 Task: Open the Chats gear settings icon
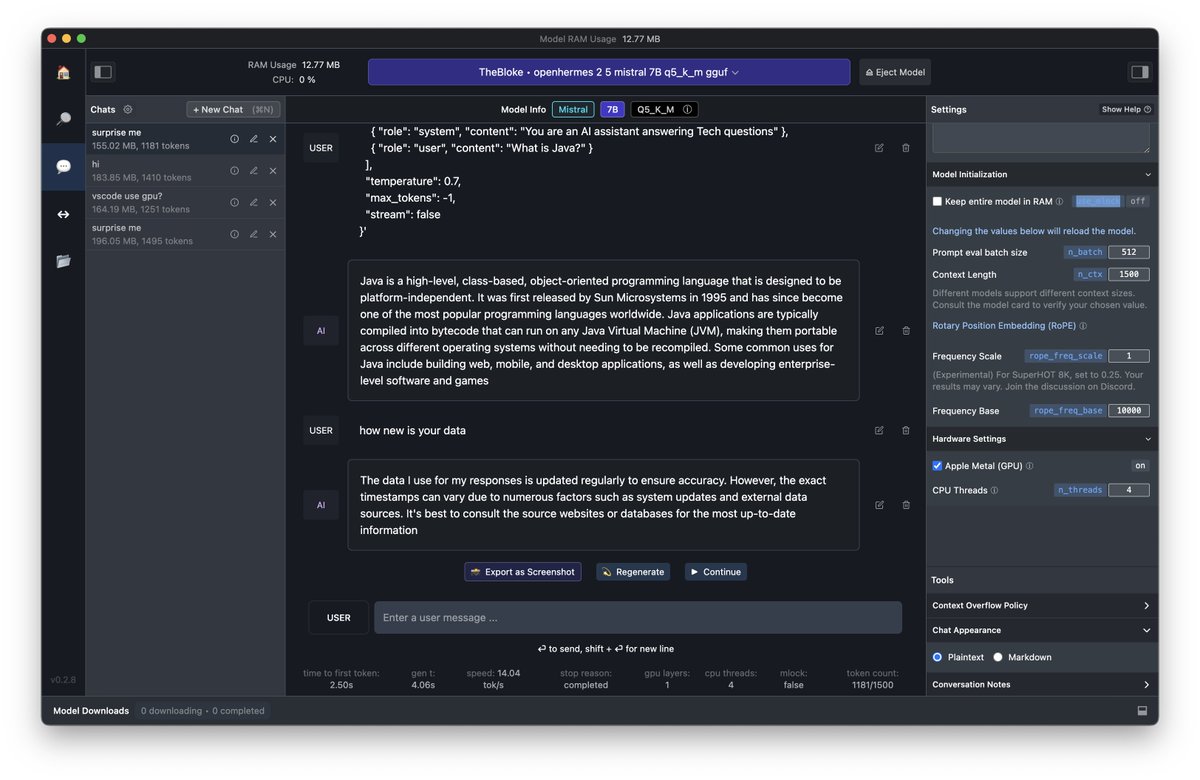[x=128, y=110]
